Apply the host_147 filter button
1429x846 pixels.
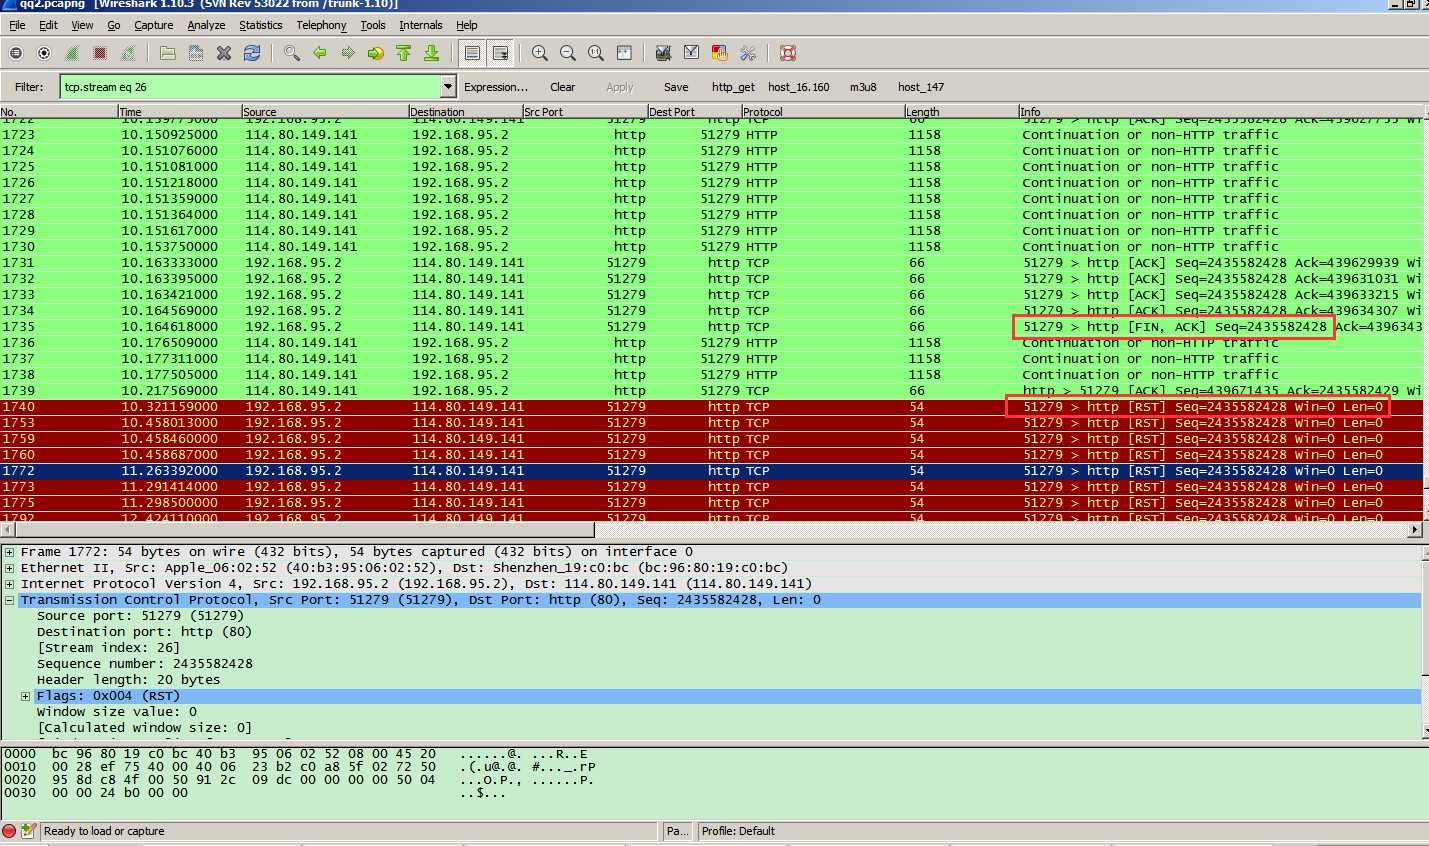point(921,87)
